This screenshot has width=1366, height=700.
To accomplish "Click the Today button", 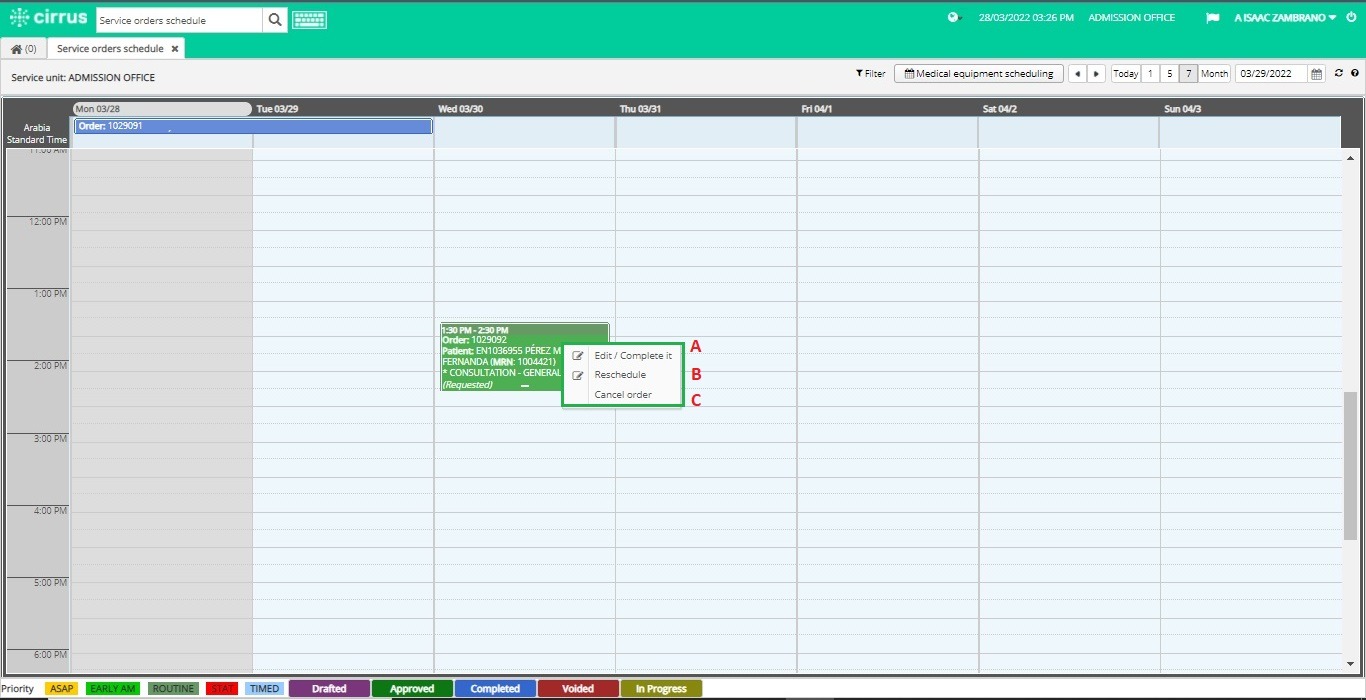I will click(1126, 74).
